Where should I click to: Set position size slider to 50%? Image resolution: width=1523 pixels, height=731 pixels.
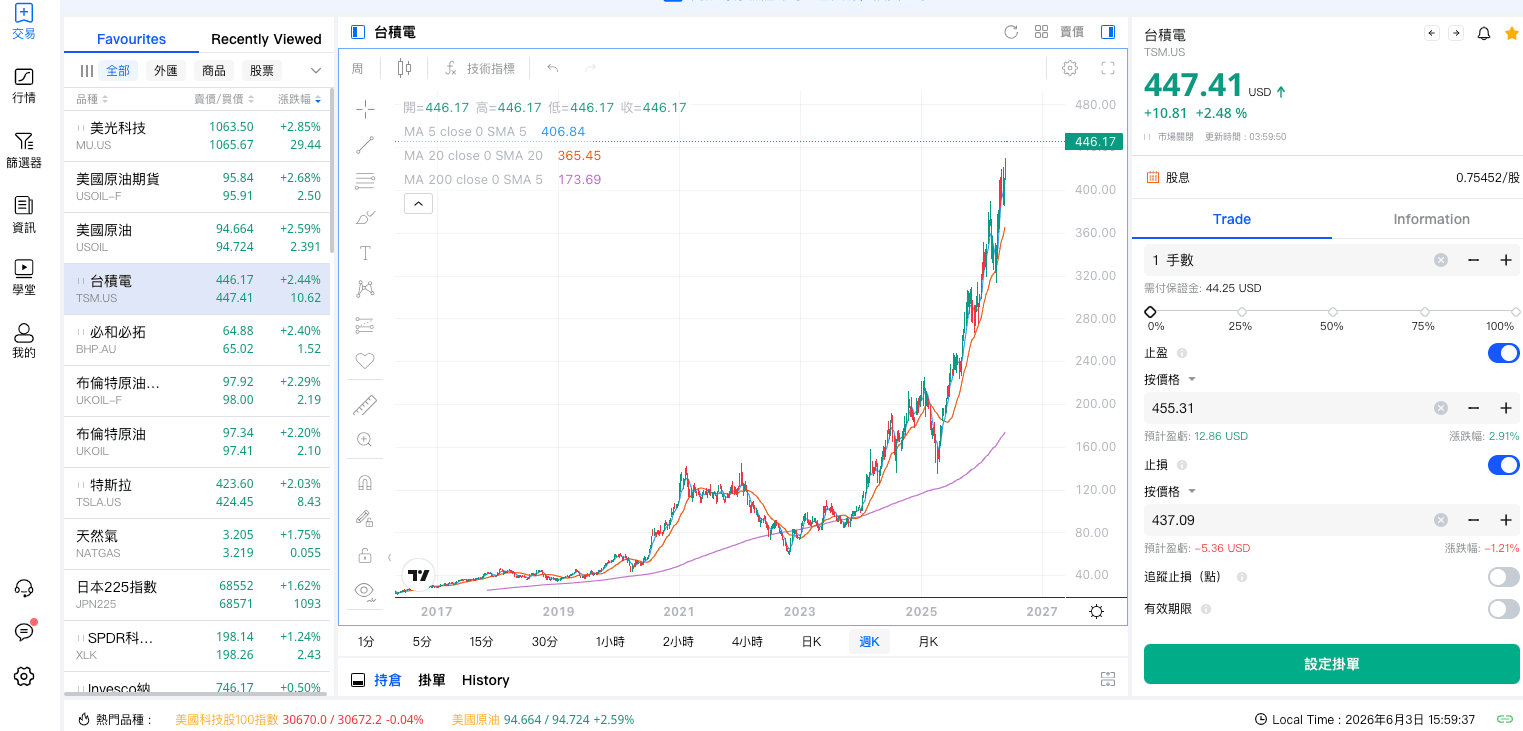point(1332,312)
